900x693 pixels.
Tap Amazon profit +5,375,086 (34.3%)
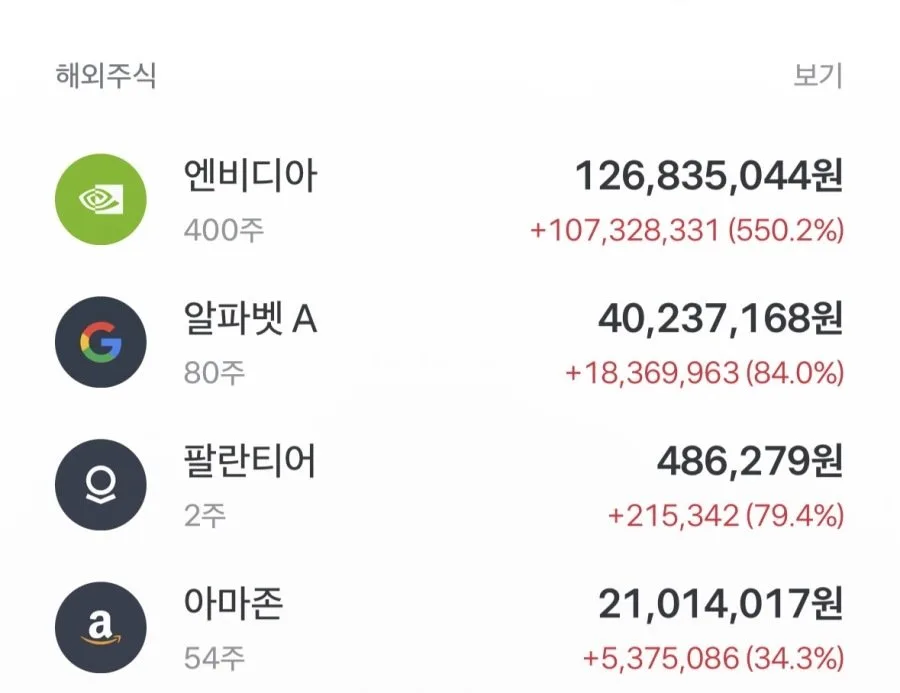click(x=713, y=658)
